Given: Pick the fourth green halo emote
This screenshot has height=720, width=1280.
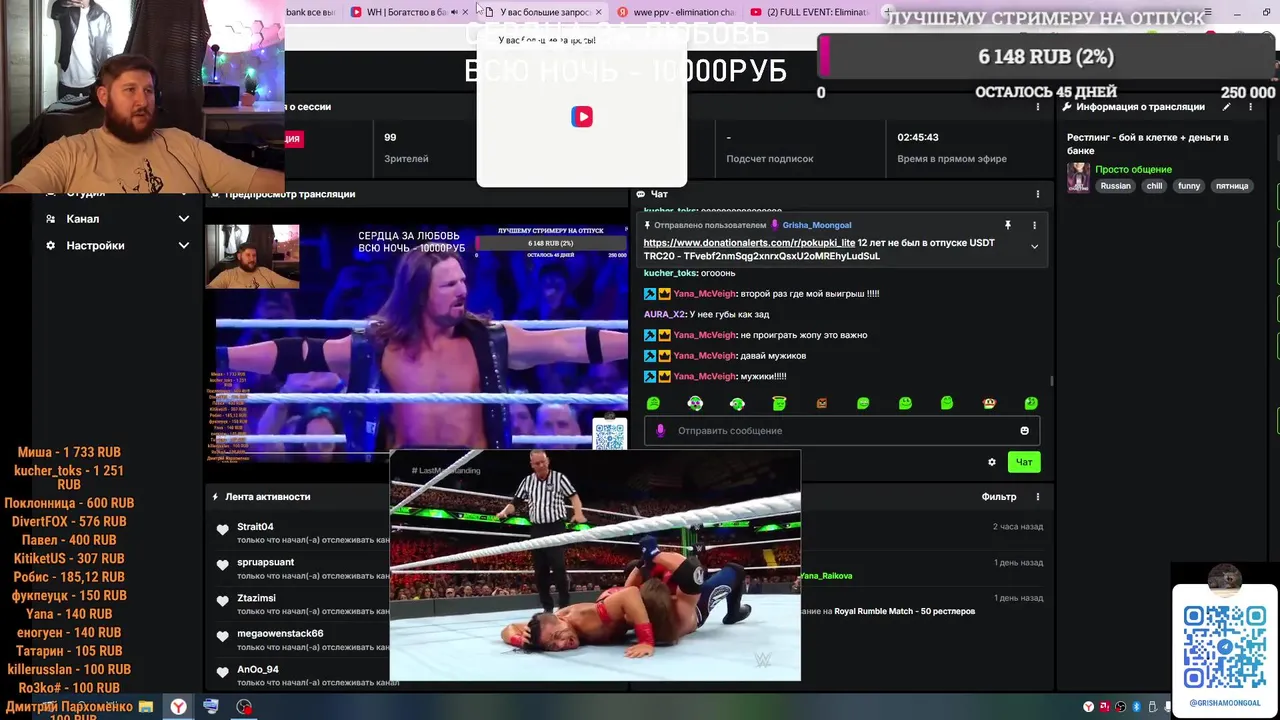Looking at the screenshot, I should (779, 403).
